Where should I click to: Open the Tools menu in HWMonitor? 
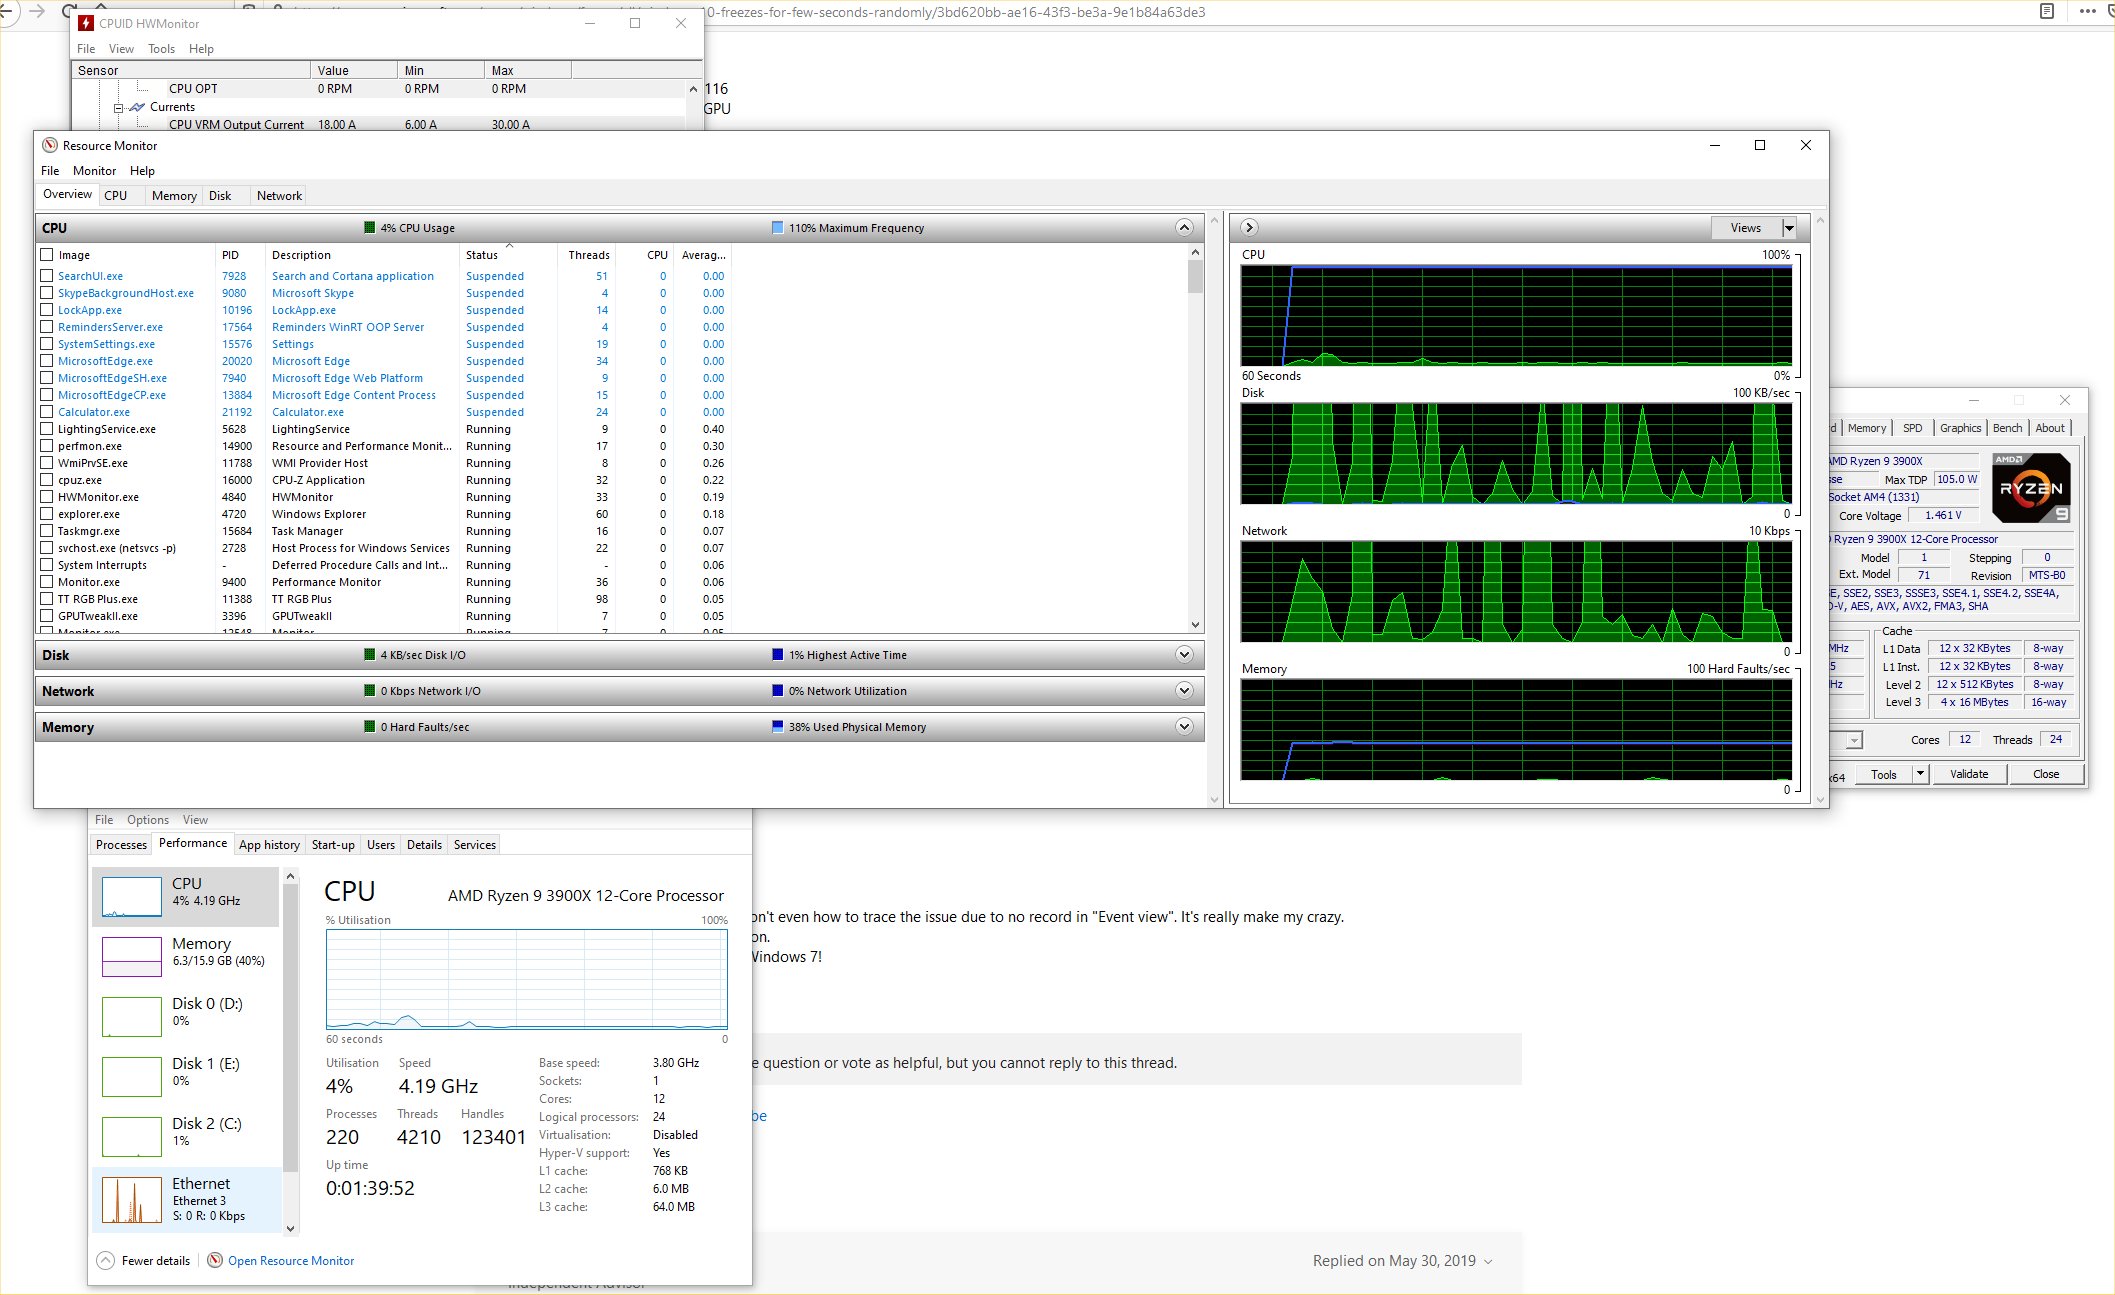[161, 49]
